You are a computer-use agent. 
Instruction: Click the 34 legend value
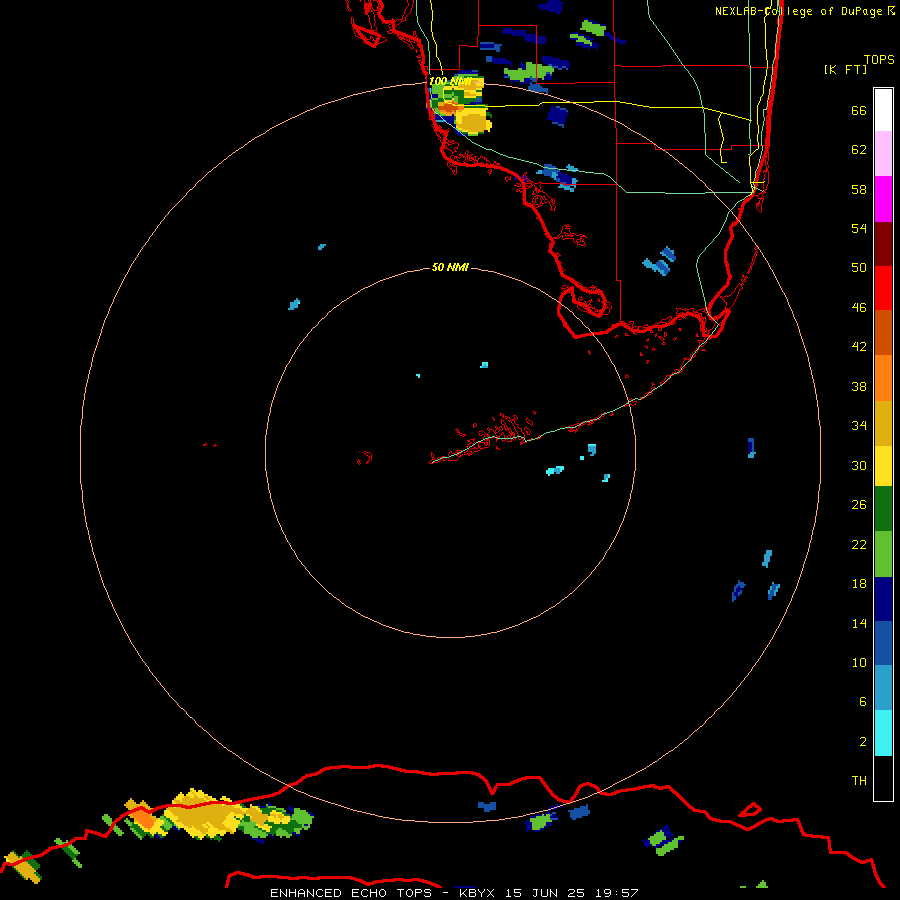coord(859,426)
